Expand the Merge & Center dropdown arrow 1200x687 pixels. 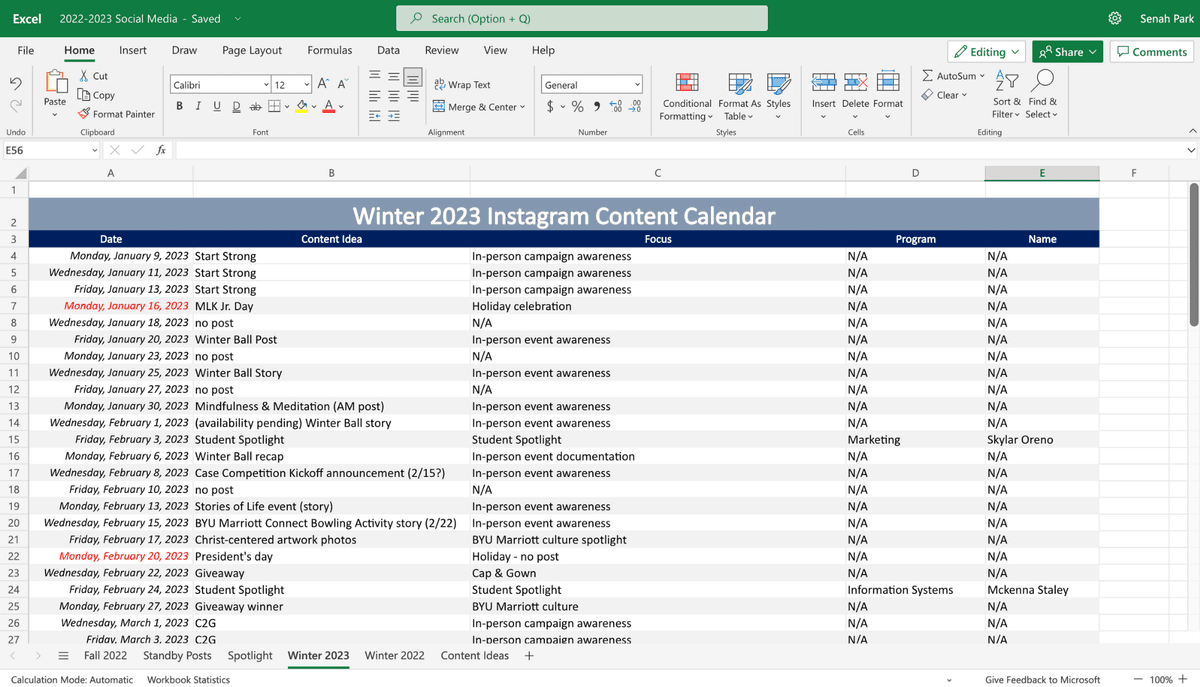pyautogui.click(x=522, y=107)
